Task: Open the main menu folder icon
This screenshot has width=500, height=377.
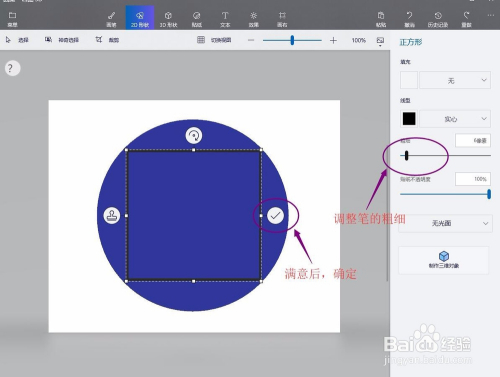Action: click(x=12, y=18)
